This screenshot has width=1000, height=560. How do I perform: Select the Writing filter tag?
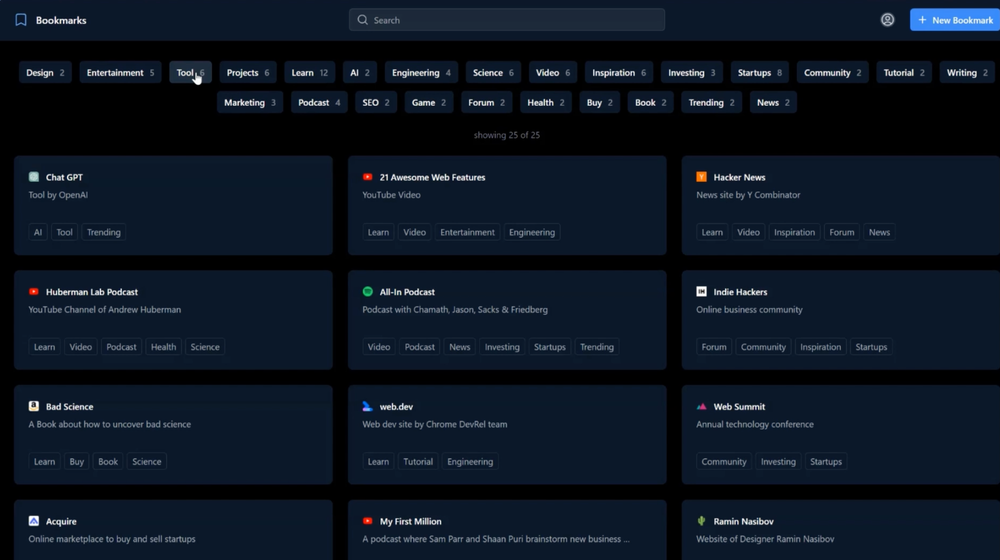click(x=967, y=73)
